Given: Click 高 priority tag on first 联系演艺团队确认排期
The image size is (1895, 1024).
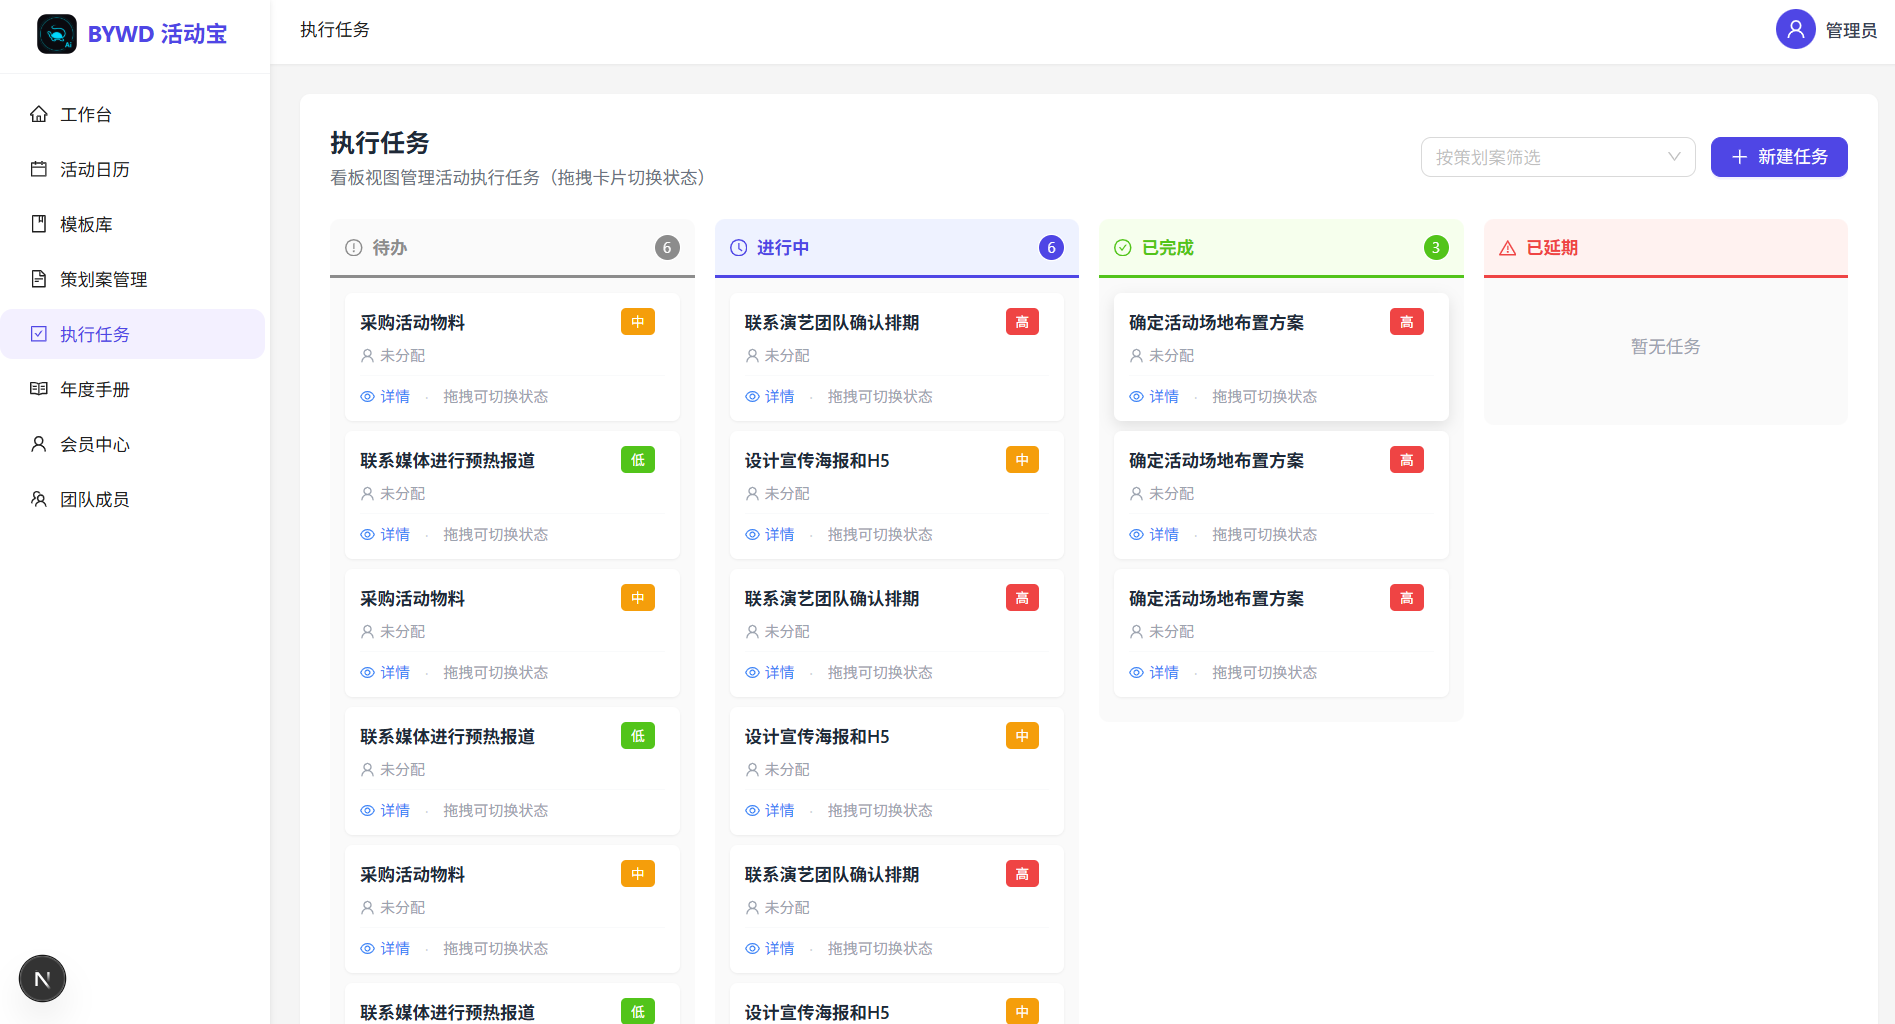Looking at the screenshot, I should 1022,322.
